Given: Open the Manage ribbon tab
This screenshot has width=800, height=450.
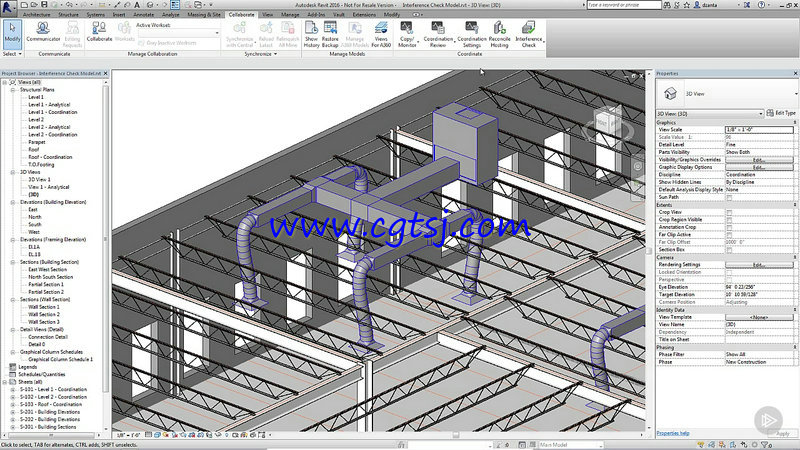Looking at the screenshot, I should pos(290,15).
